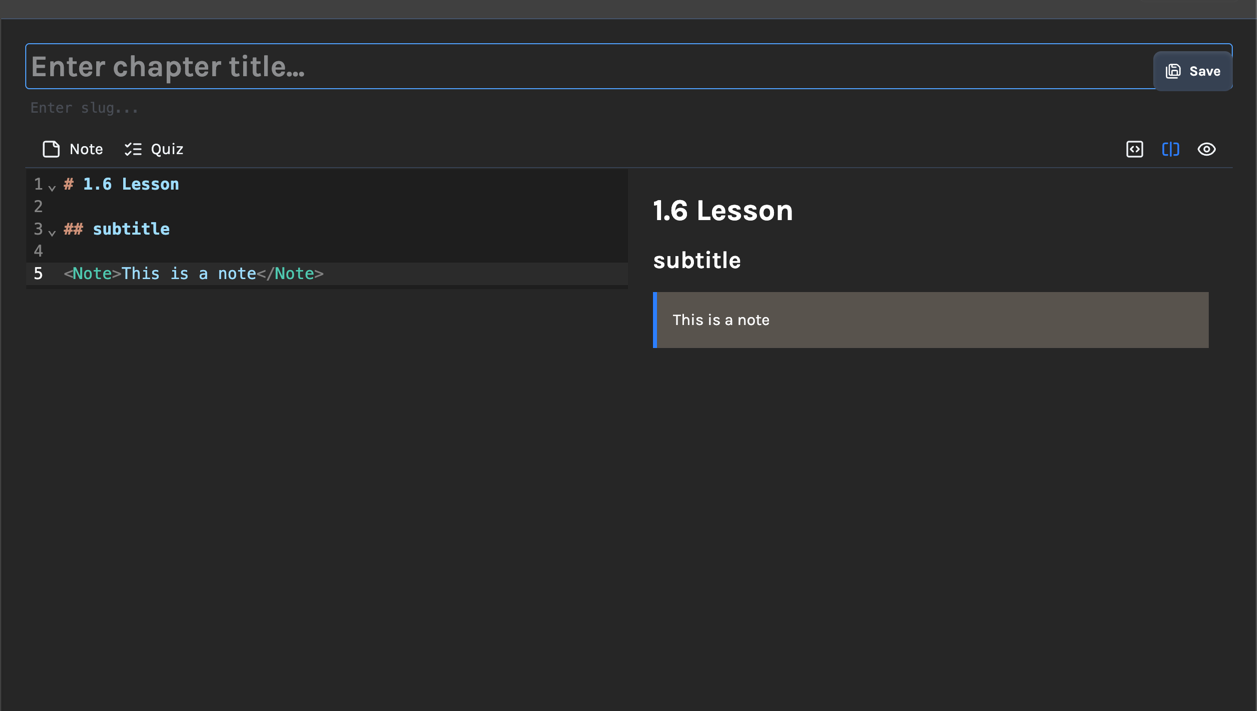The width and height of the screenshot is (1257, 711).
Task: Click line number 5 in gutter
Action: (38, 274)
